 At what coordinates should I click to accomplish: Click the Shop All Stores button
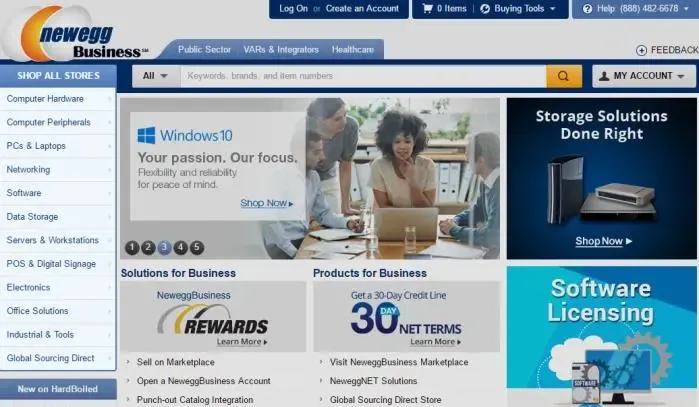coord(58,76)
